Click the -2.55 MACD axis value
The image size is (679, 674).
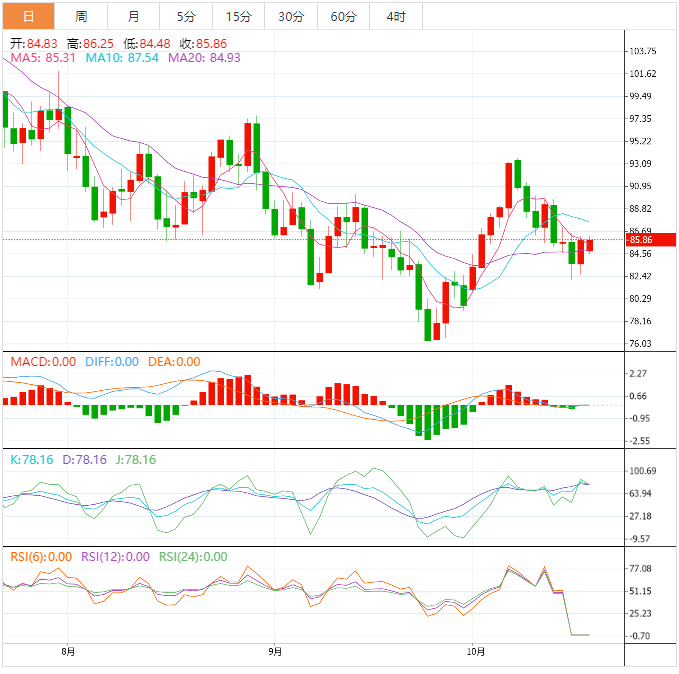click(640, 441)
